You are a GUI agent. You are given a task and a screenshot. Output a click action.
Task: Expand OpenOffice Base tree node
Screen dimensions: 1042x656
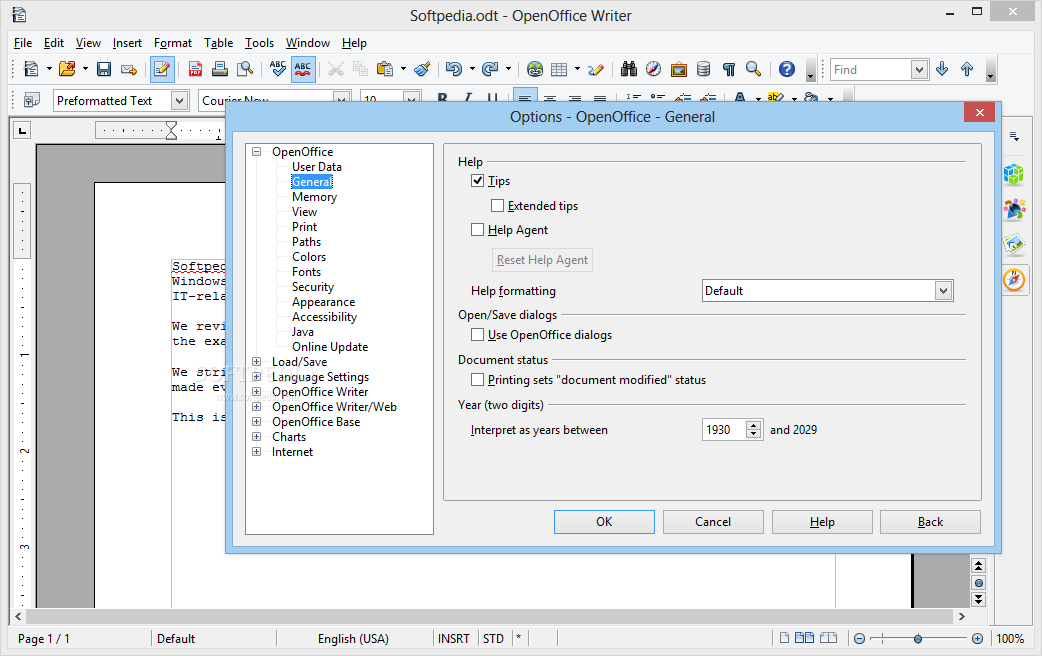tap(257, 421)
